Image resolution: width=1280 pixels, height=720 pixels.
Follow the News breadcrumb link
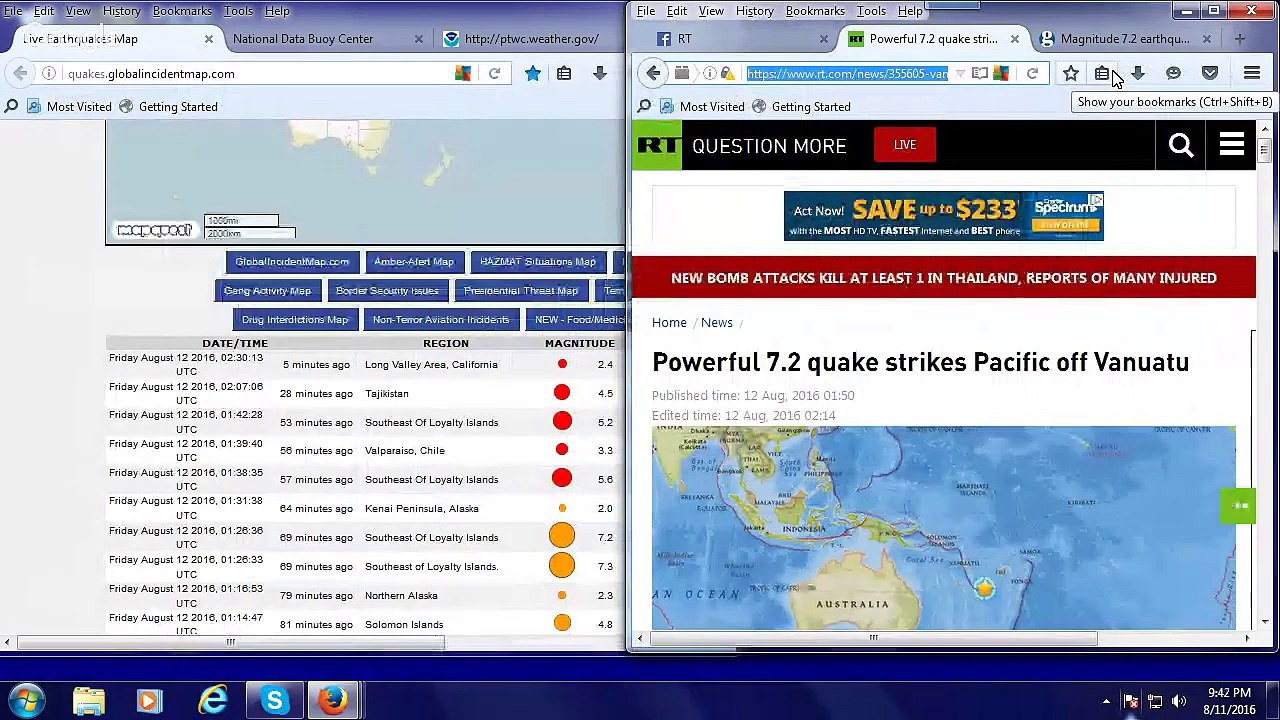717,323
